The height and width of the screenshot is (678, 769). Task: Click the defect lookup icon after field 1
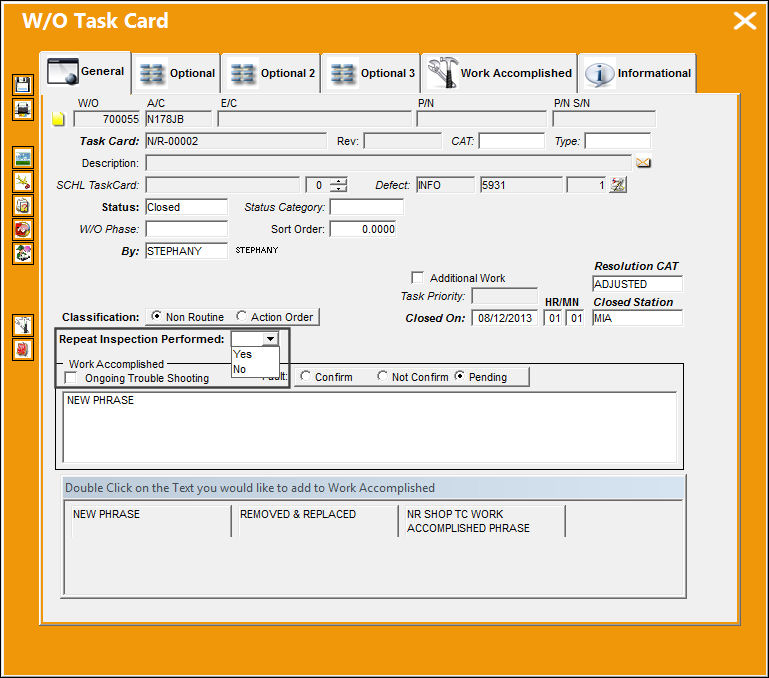tap(618, 185)
